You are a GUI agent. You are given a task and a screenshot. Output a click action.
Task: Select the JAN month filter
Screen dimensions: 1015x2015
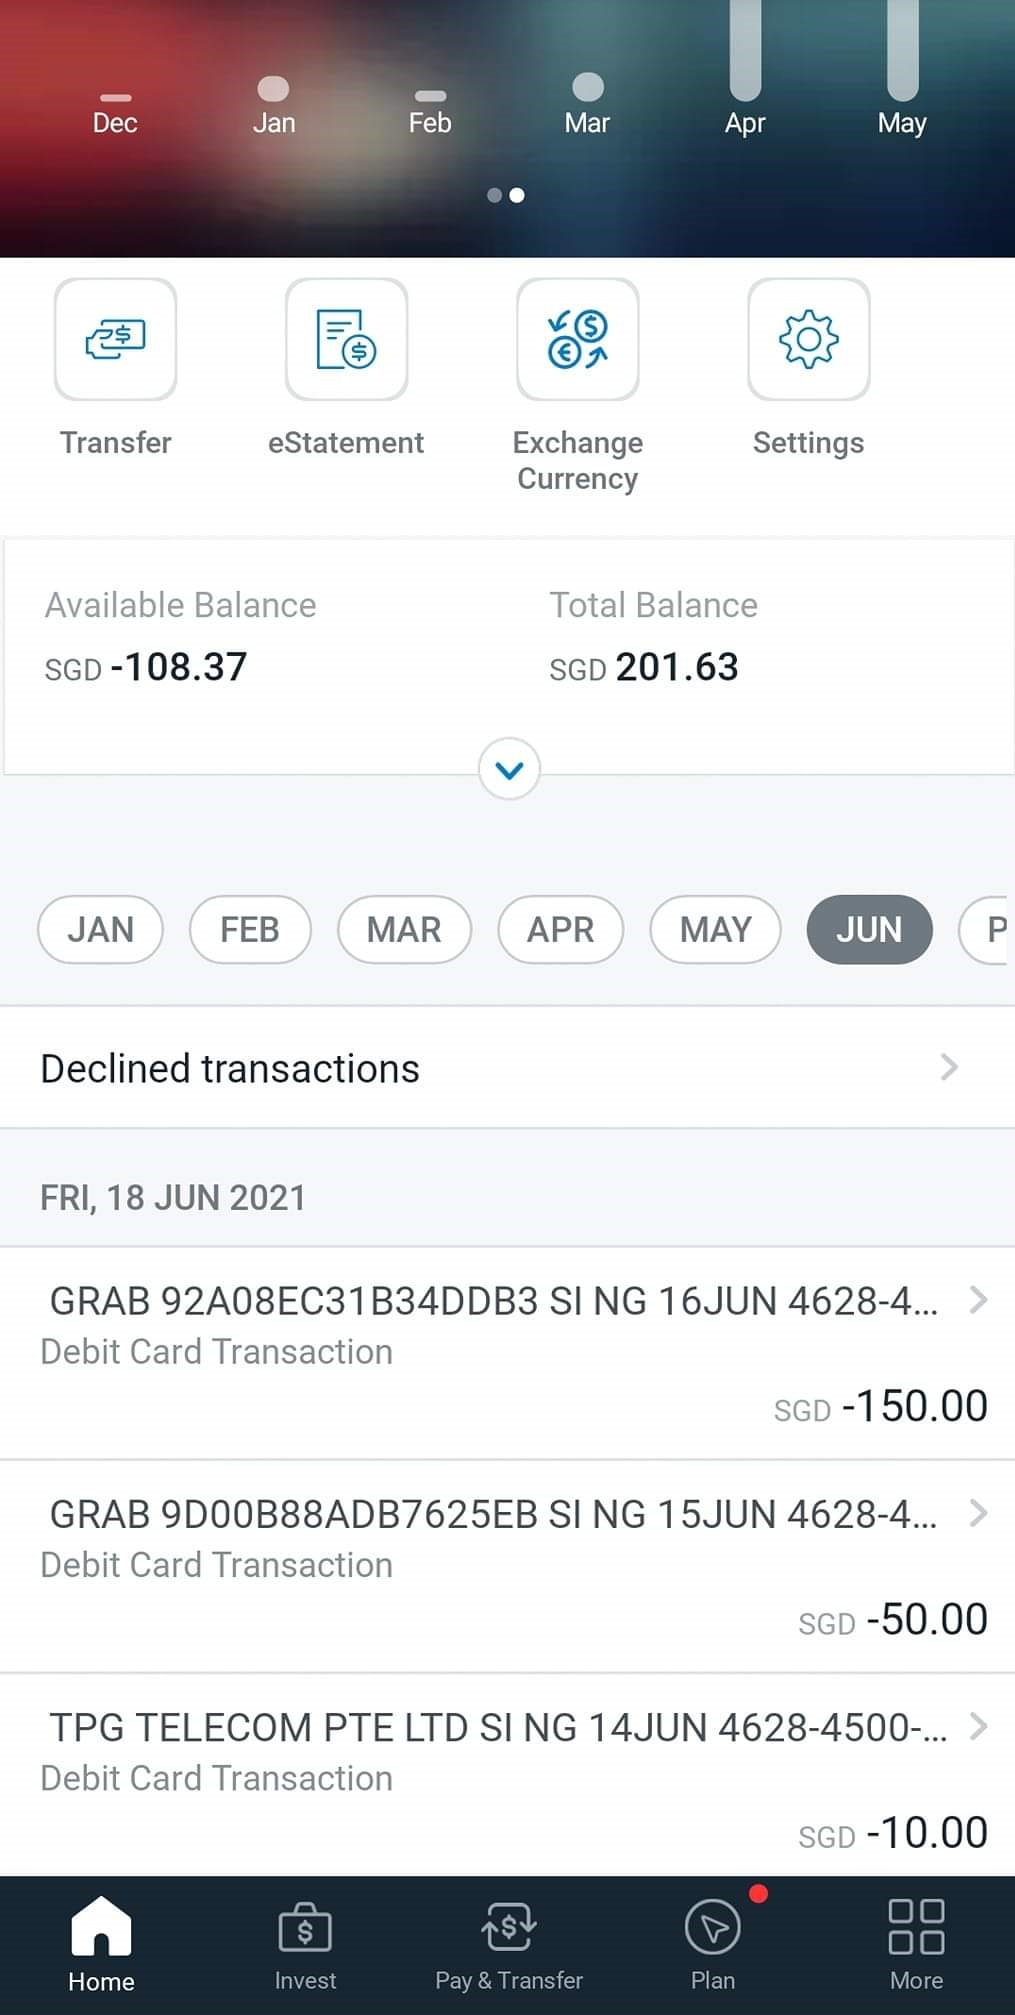[x=100, y=930]
